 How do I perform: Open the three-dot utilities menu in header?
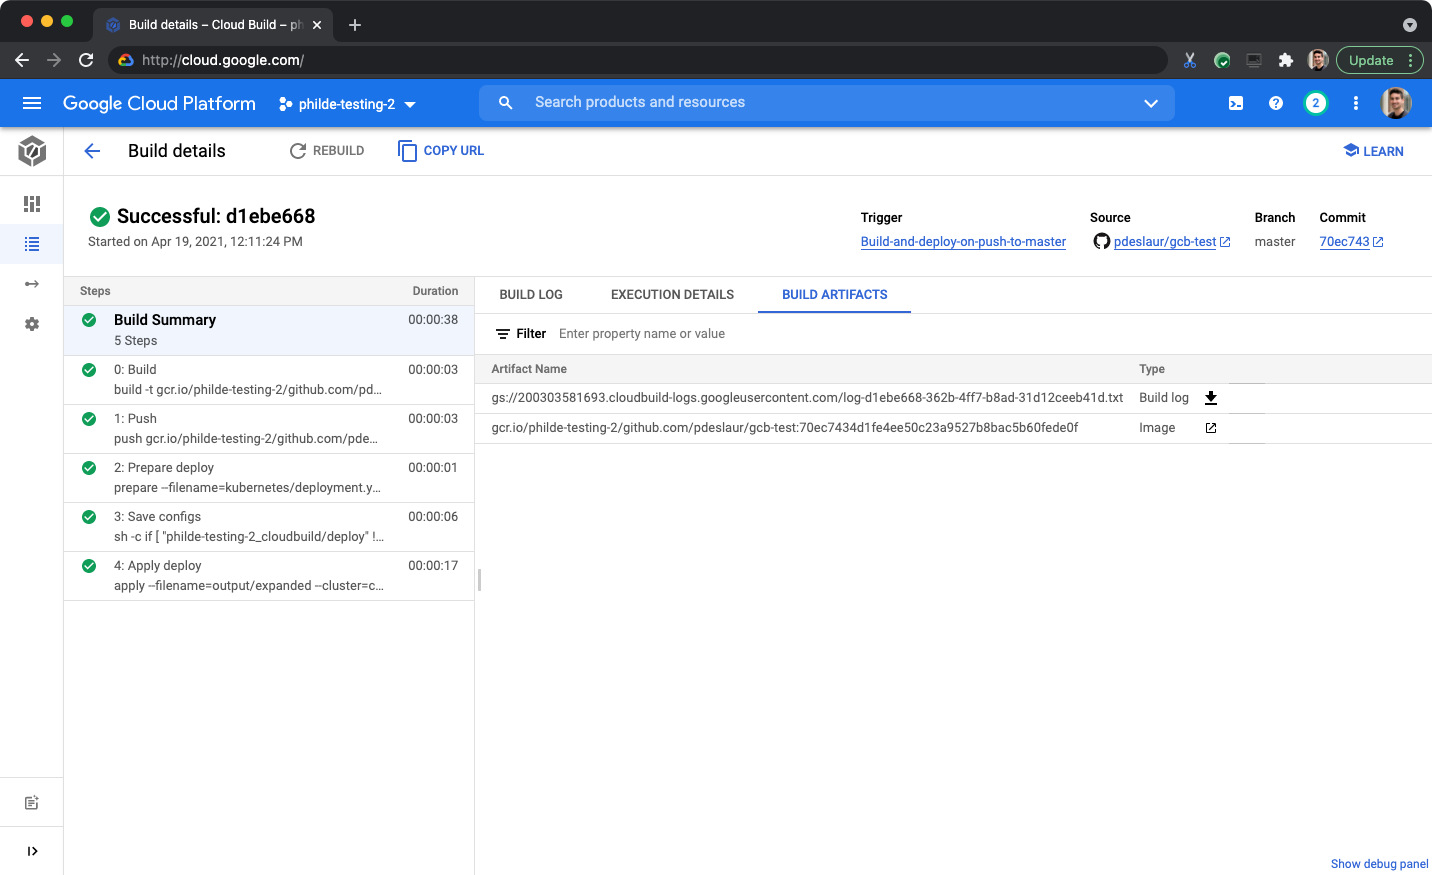tap(1356, 103)
